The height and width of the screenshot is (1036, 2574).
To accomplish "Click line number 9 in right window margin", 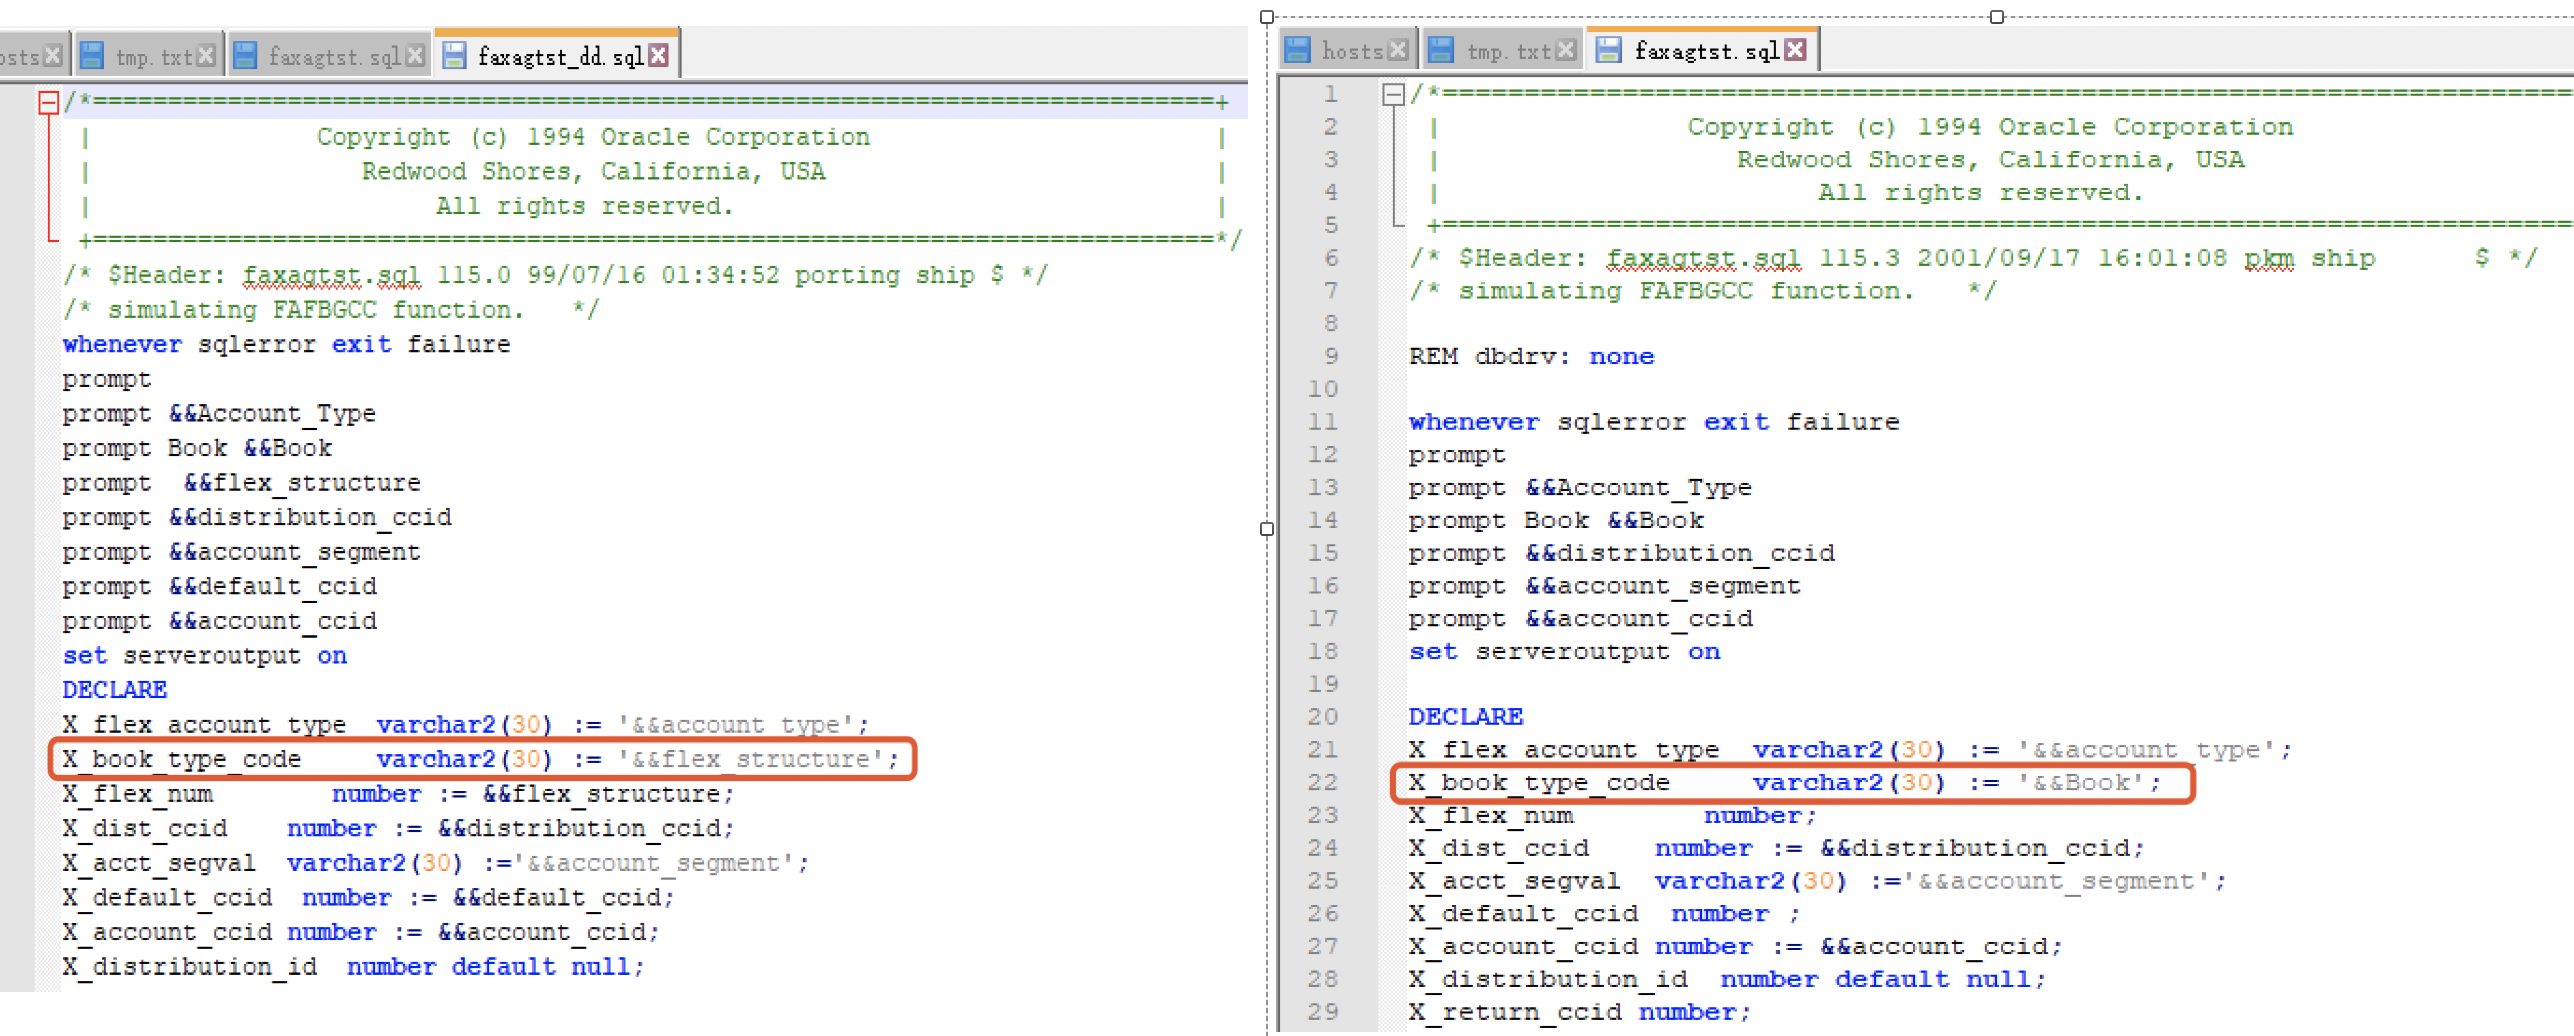I will 1331,357.
